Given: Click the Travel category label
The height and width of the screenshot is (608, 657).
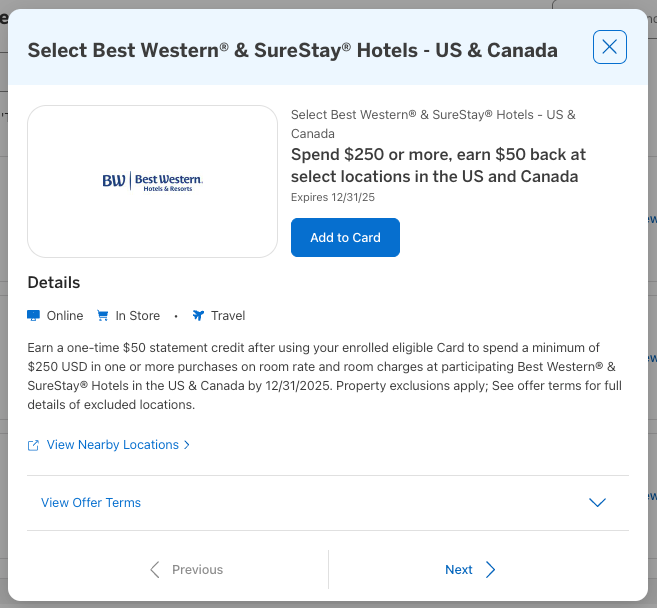Looking at the screenshot, I should tap(228, 316).
